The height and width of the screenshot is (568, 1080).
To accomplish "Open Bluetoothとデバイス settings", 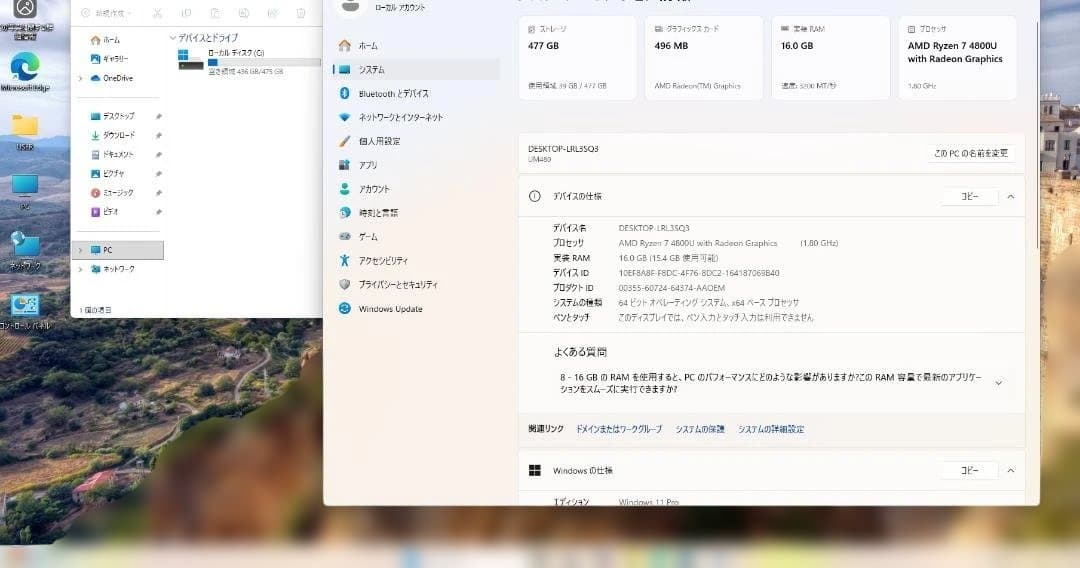I will click(416, 94).
